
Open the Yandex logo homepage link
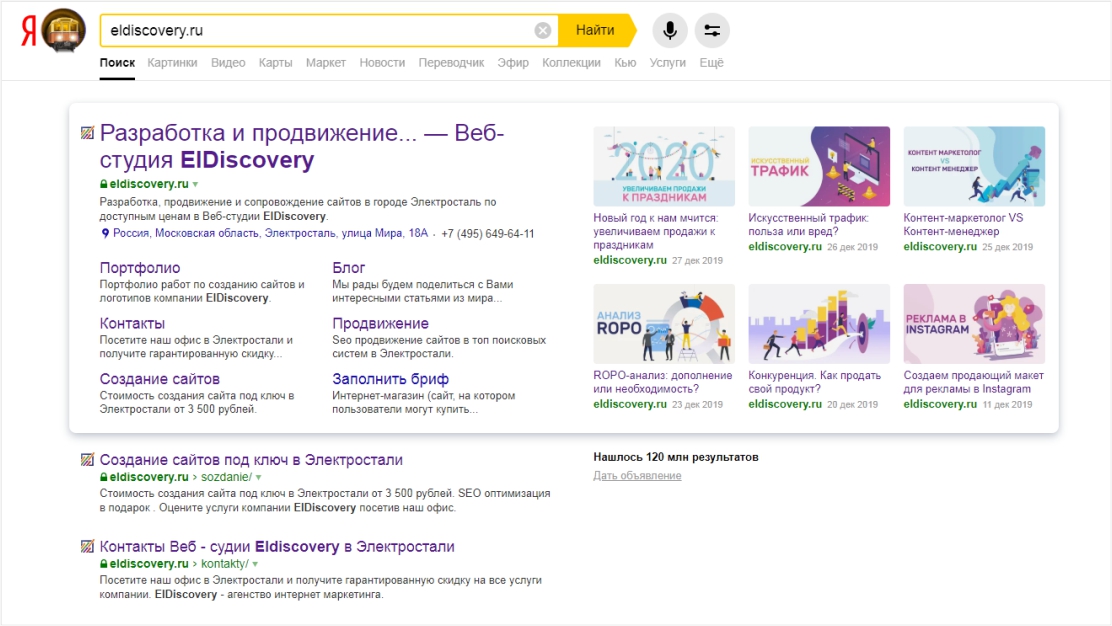[28, 30]
